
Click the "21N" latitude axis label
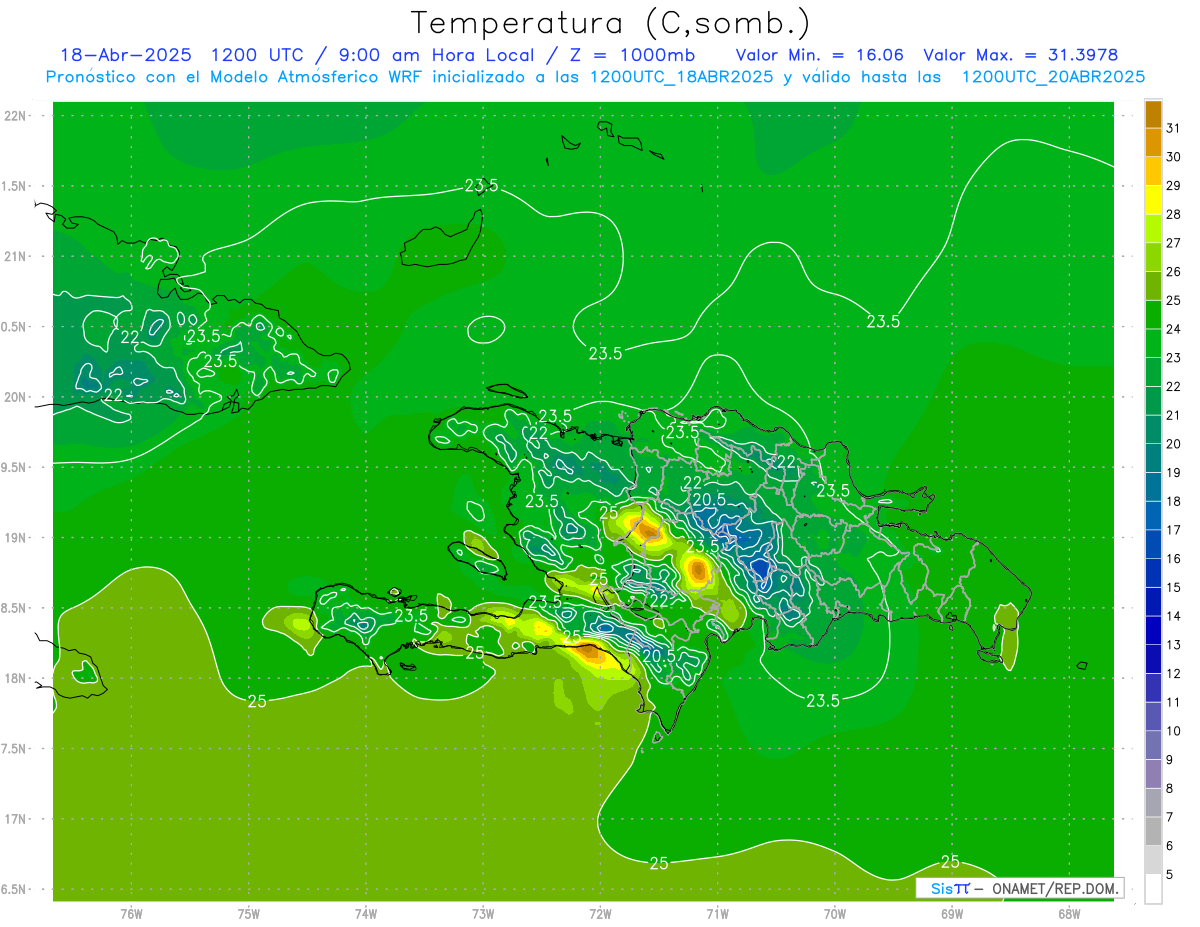16,257
